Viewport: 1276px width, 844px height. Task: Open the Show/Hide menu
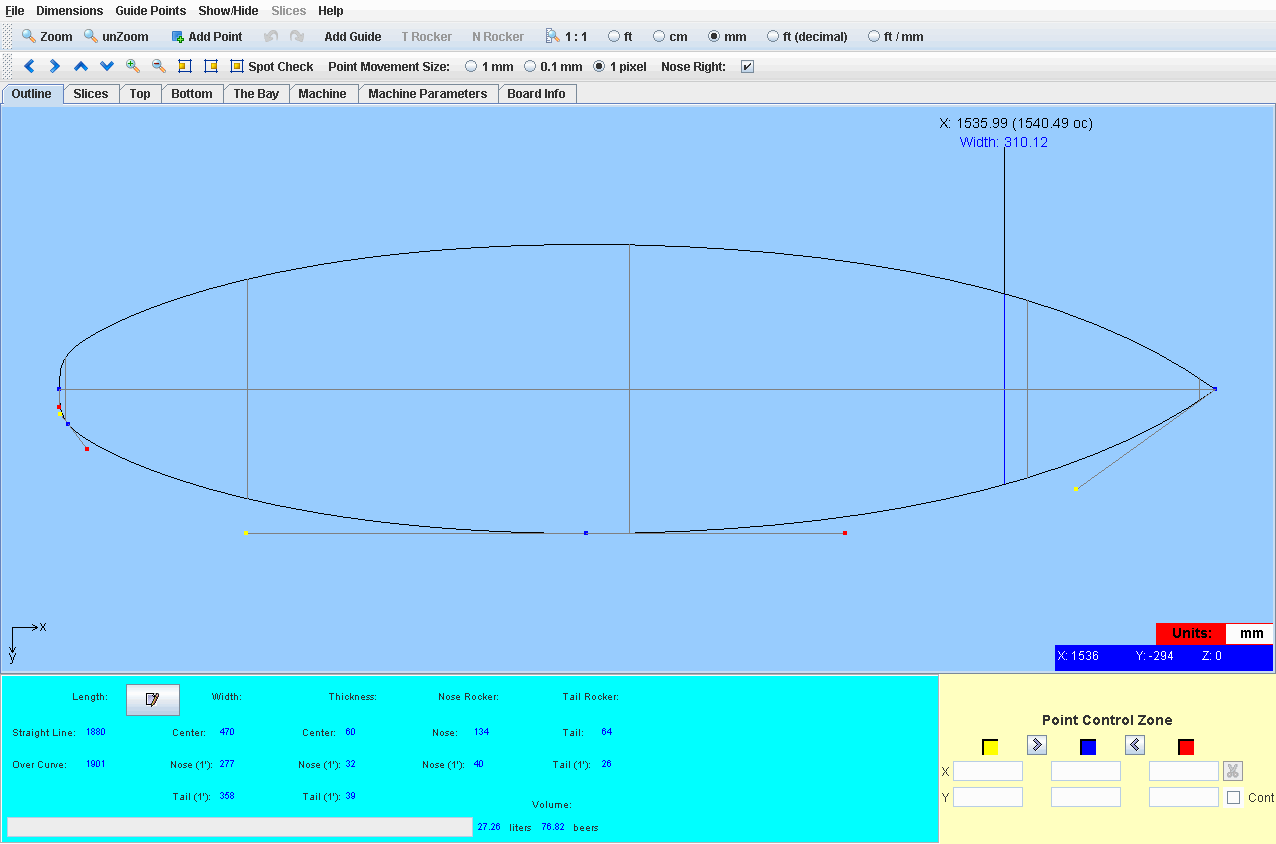click(x=228, y=11)
